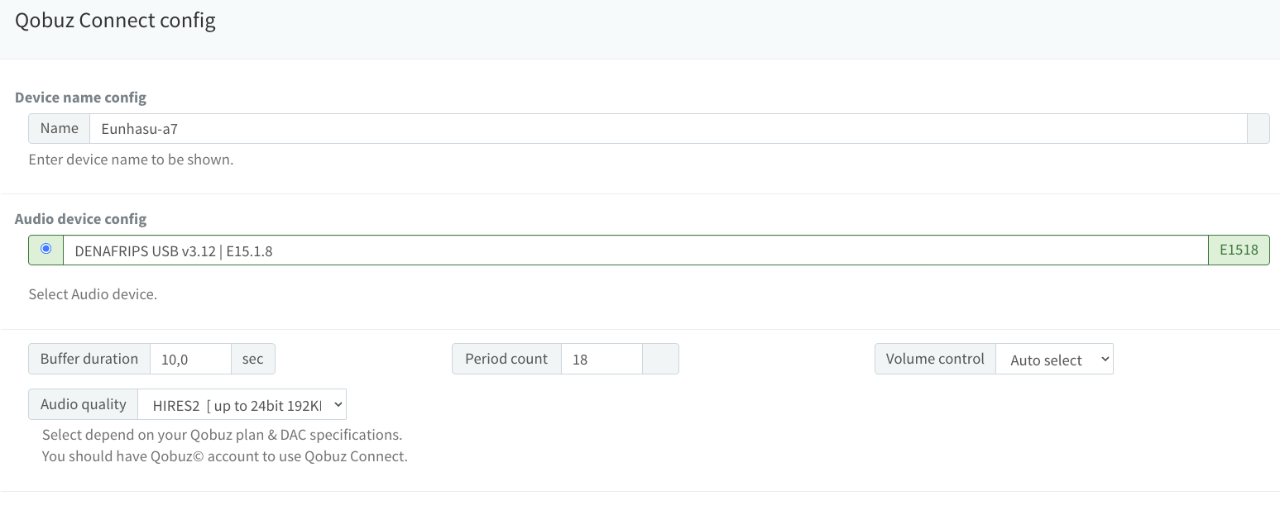Viewport: 1280px width, 515px height.
Task: Click the Period count value field
Action: pyautogui.click(x=600, y=359)
